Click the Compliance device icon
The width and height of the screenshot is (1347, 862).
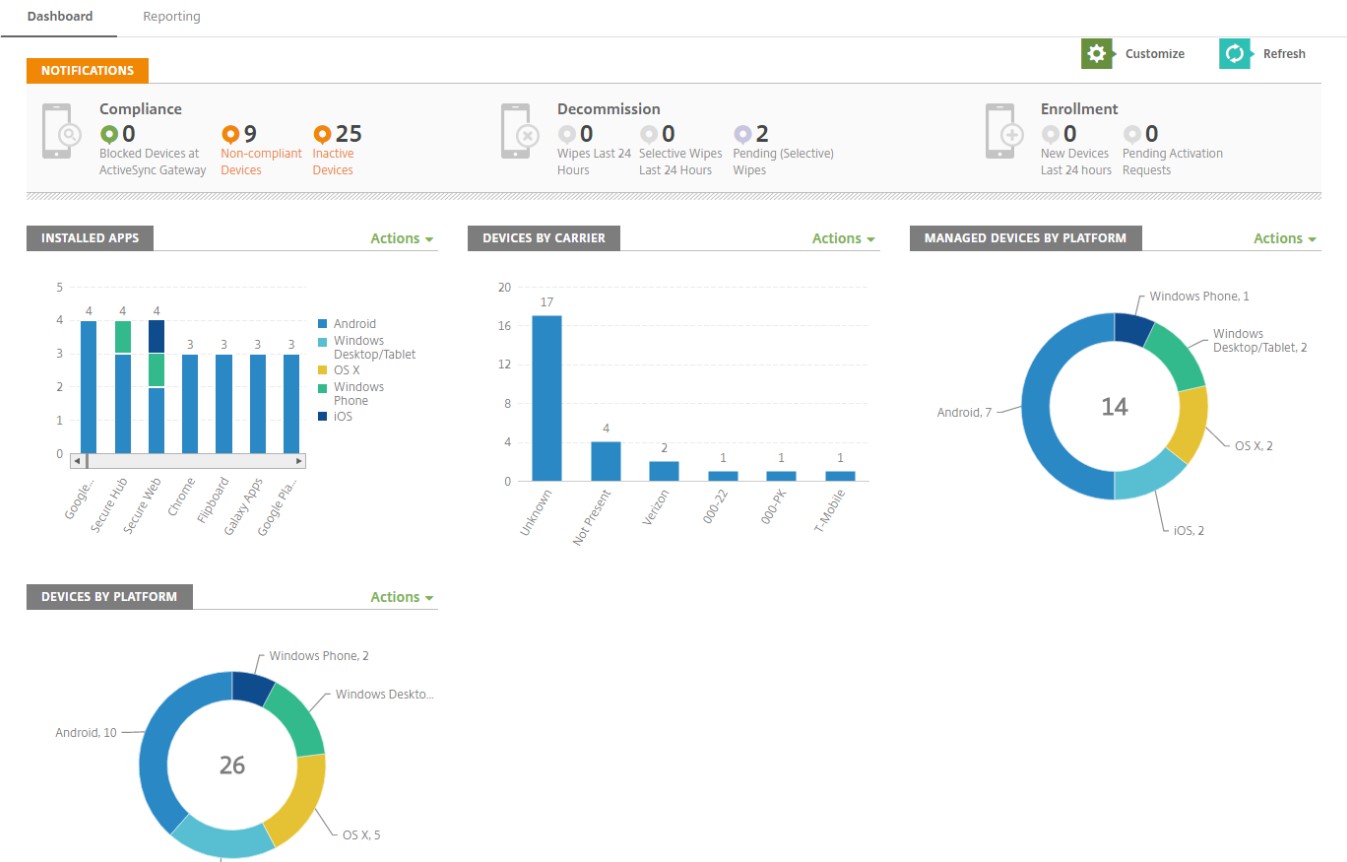pos(58,130)
